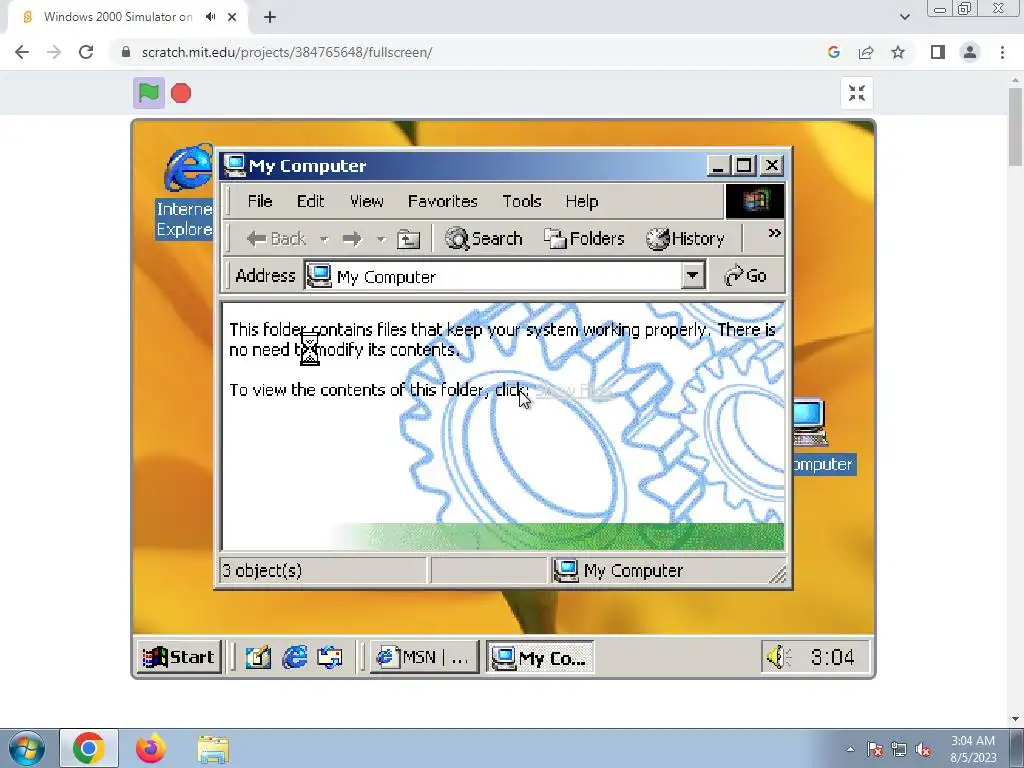Click the Show Files link
The width and height of the screenshot is (1024, 768).
point(574,391)
